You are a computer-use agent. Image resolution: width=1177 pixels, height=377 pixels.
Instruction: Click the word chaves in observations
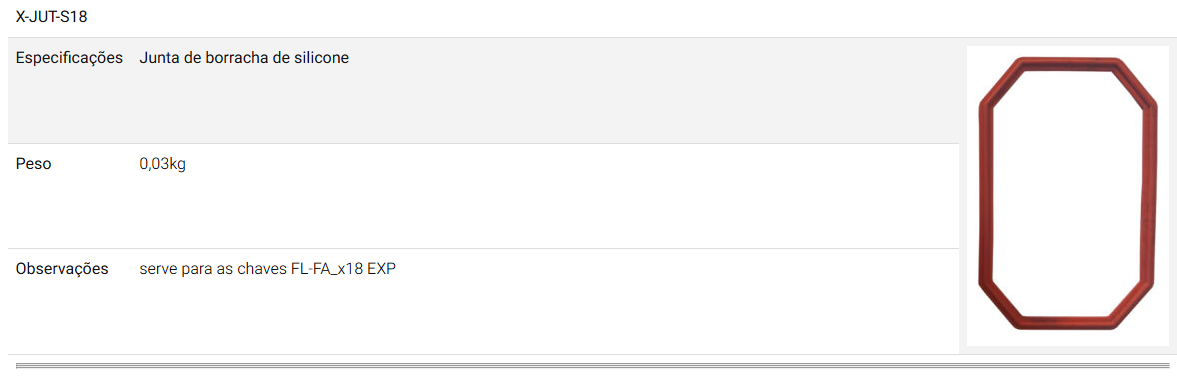pos(264,269)
